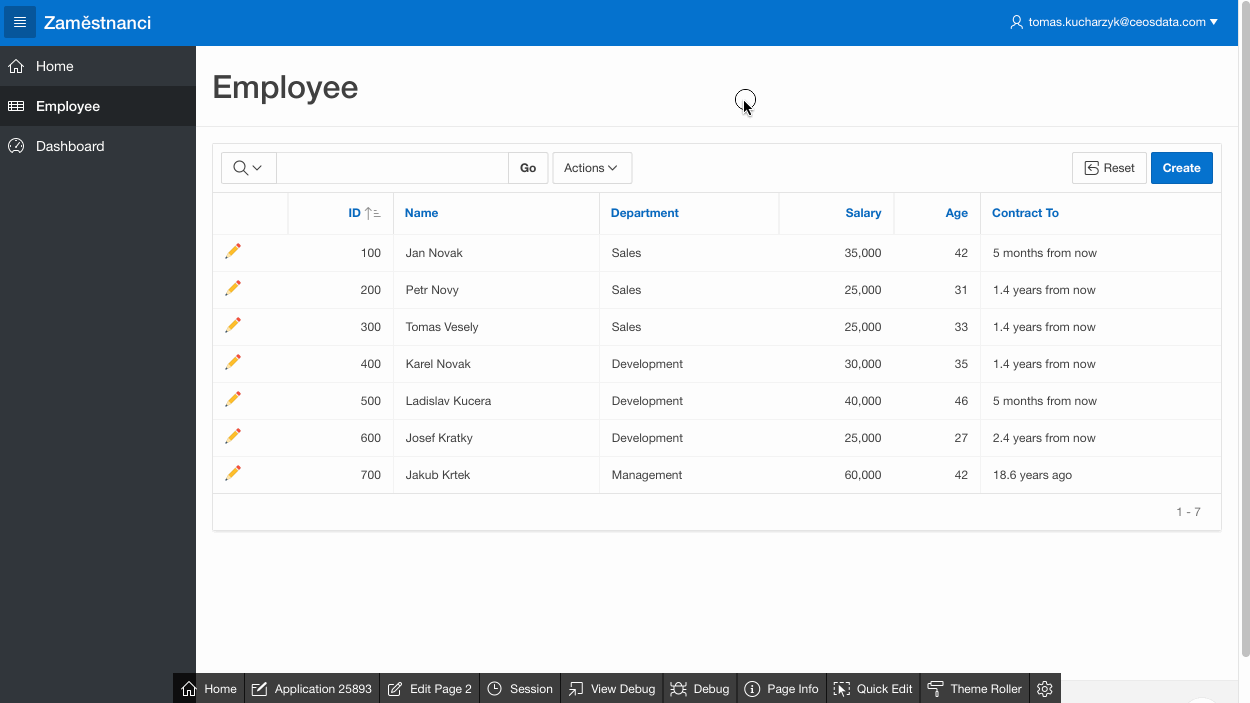This screenshot has width=1250, height=703.
Task: Click the edit pencil for Karel Novak
Action: 233,363
